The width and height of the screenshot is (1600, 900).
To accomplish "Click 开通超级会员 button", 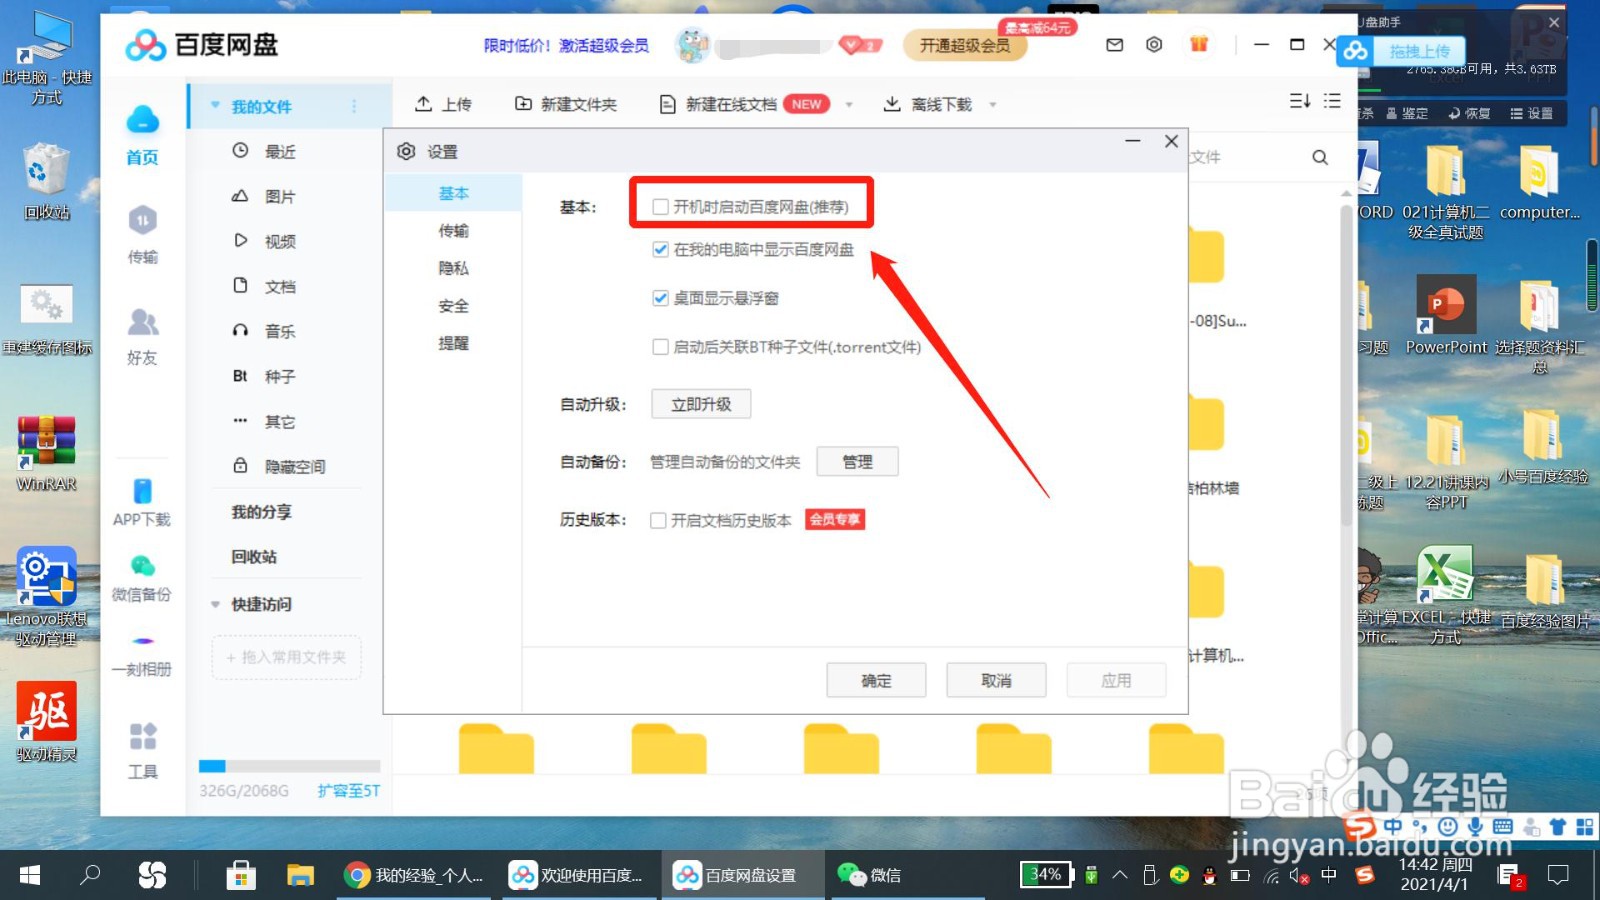I will click(x=965, y=45).
